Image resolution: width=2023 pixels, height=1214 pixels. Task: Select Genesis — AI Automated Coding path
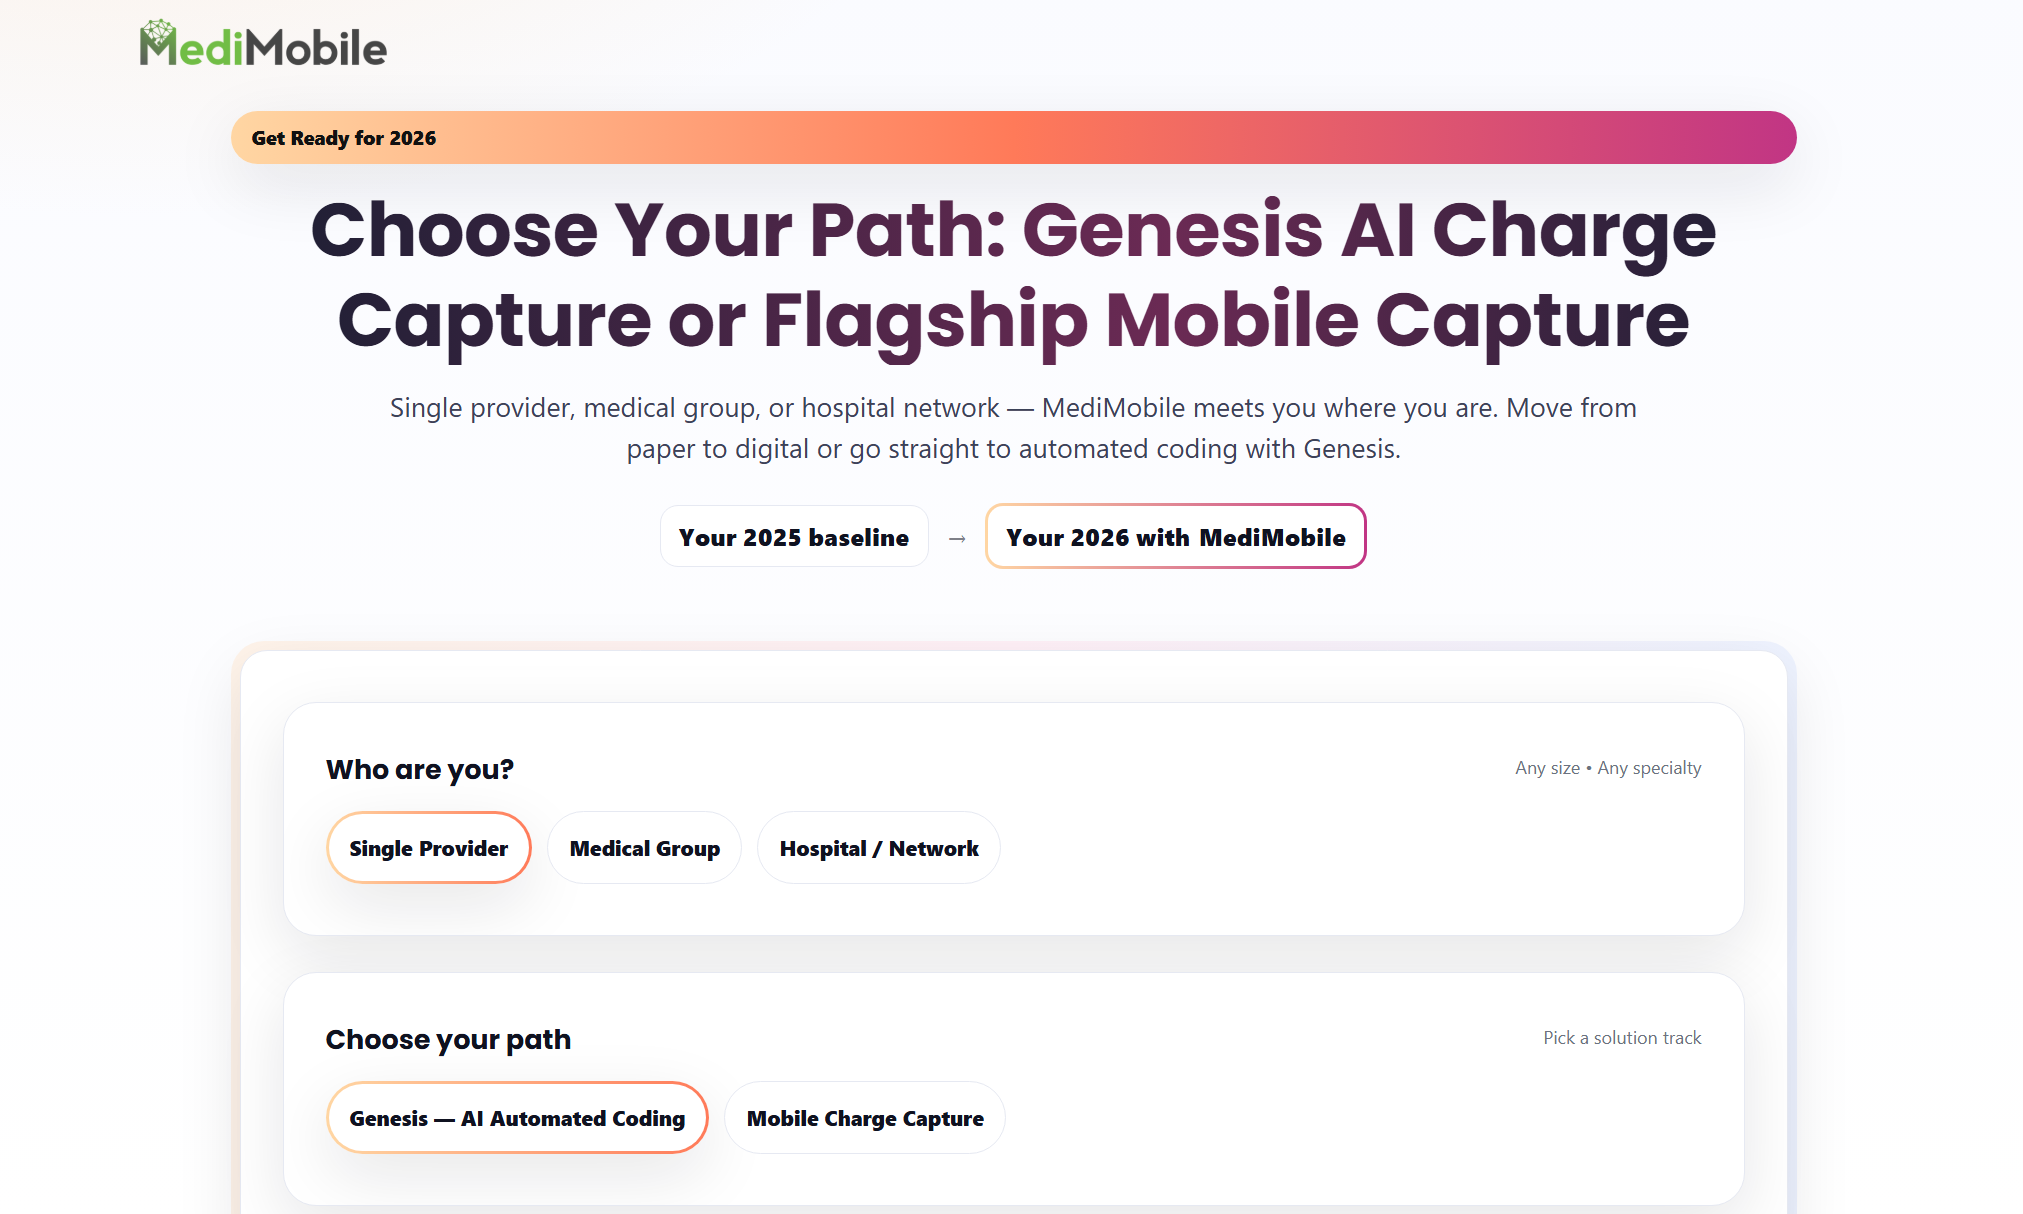click(517, 1118)
